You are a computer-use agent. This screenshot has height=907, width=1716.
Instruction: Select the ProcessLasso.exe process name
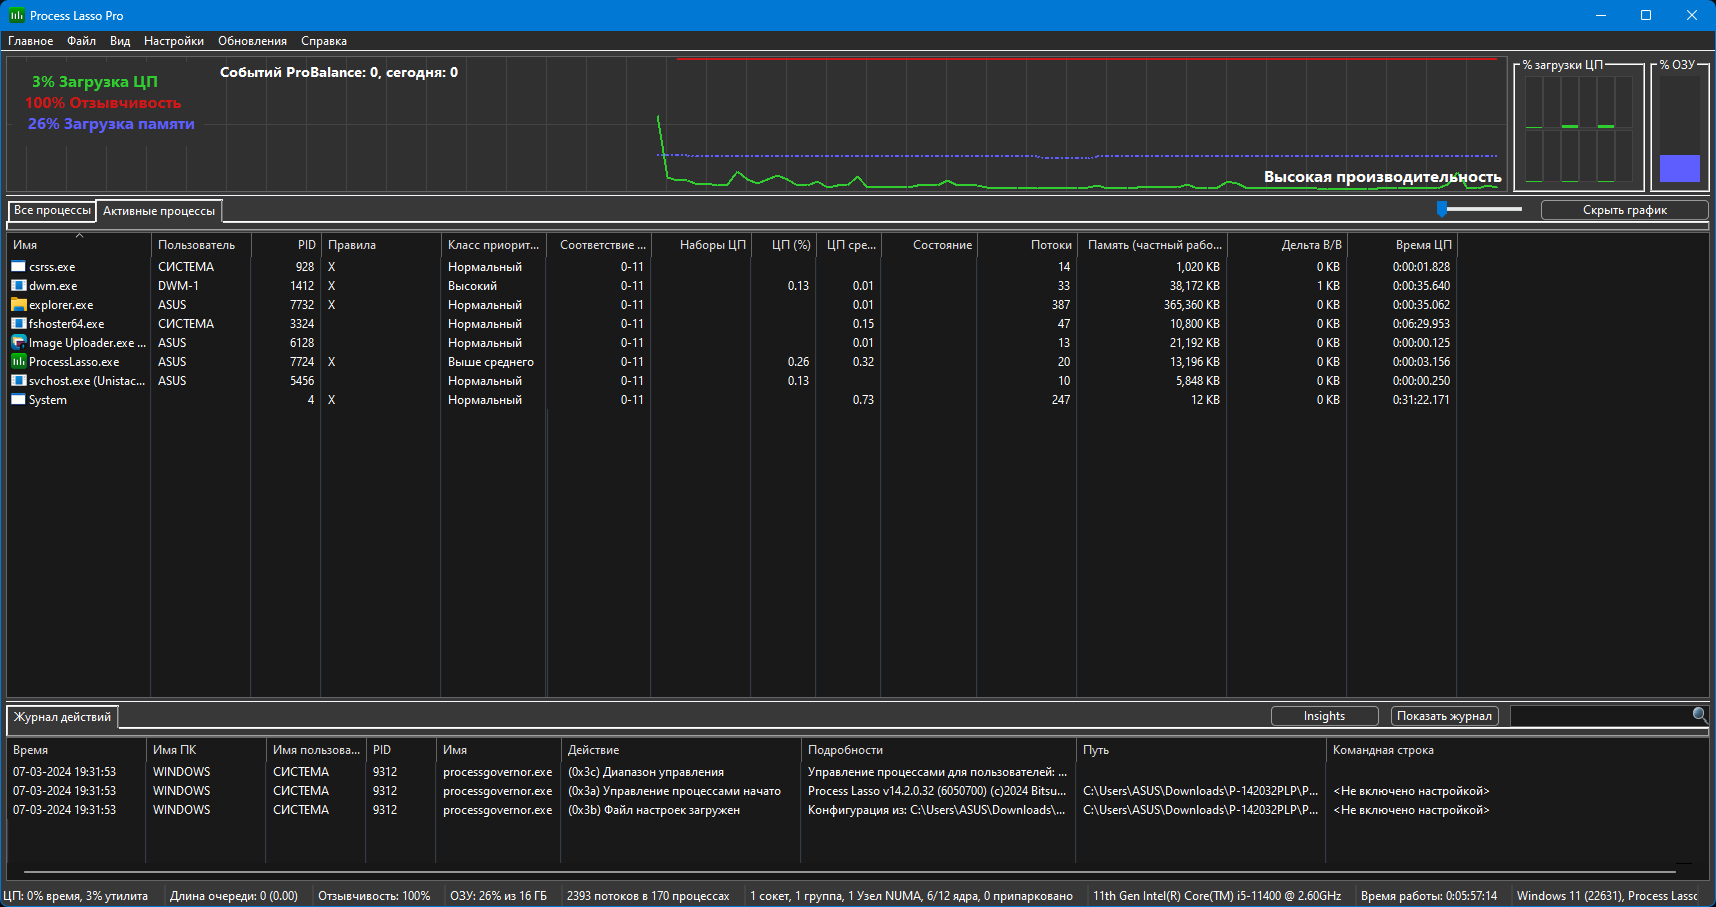[x=74, y=362]
